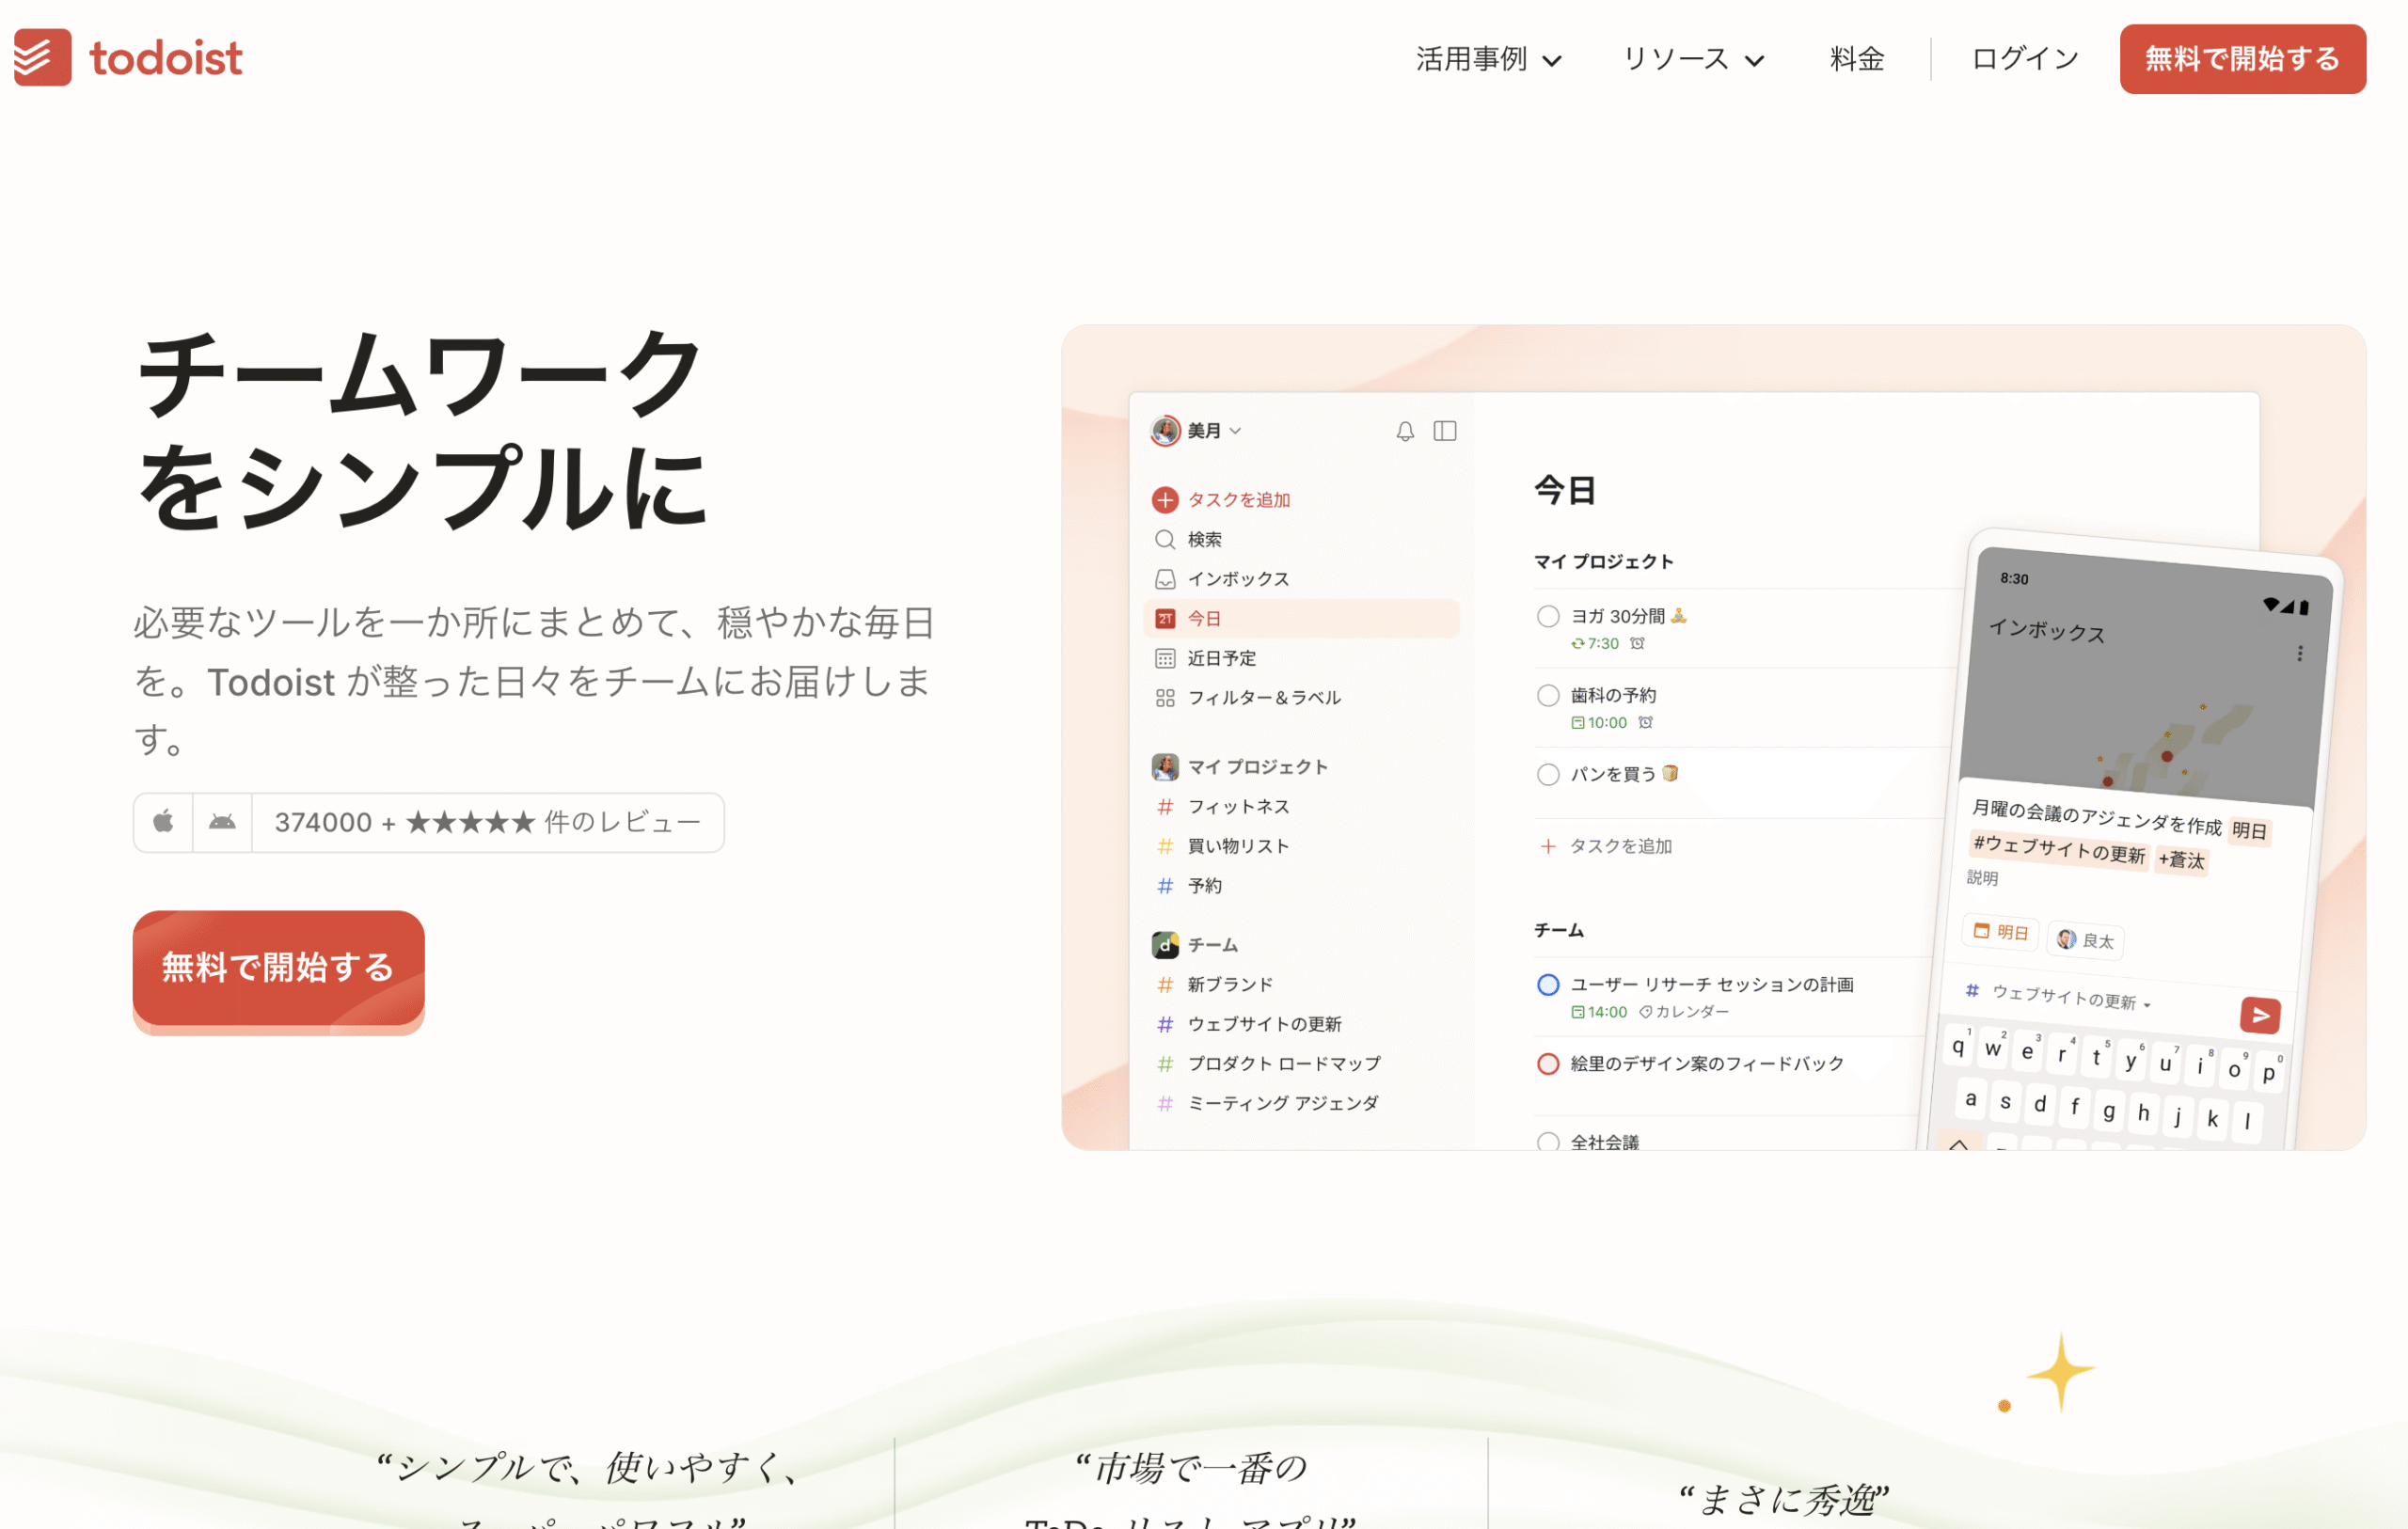
Task: Click the Android app icon
Action: pyautogui.click(x=222, y=822)
